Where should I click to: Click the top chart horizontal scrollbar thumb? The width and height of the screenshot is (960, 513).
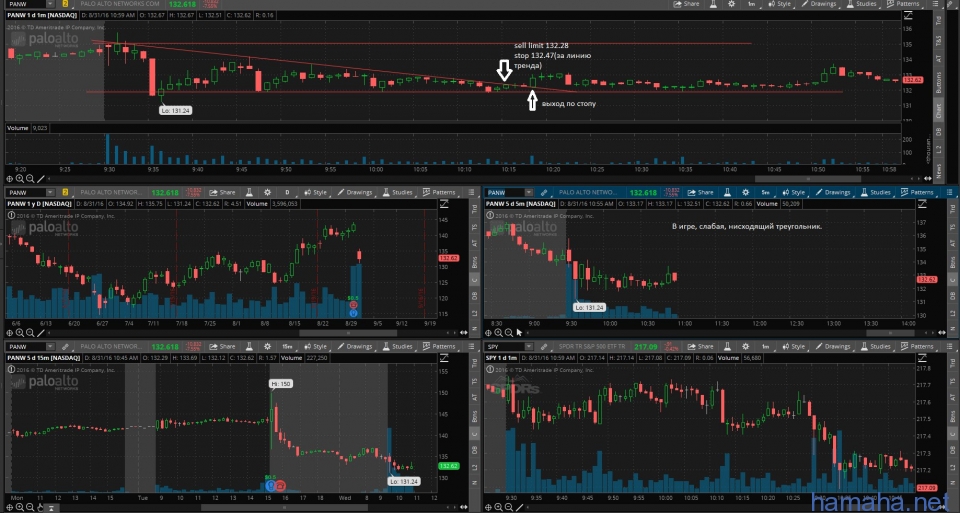click(808, 179)
